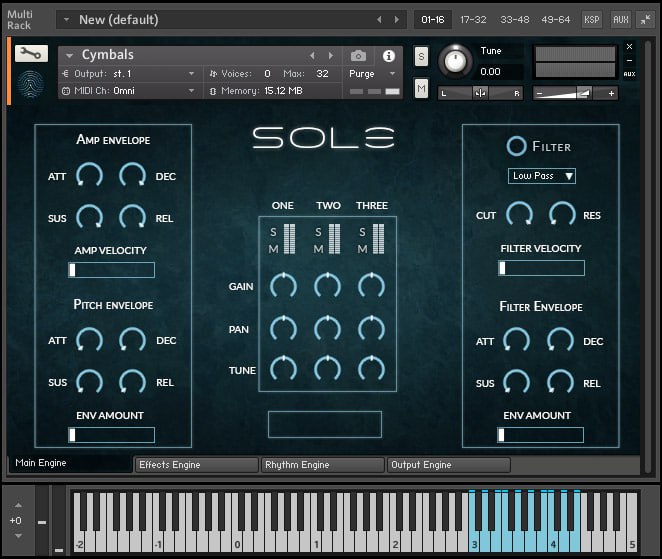Click the wrench edit instrument icon
The height and width of the screenshot is (559, 662).
[x=30, y=54]
